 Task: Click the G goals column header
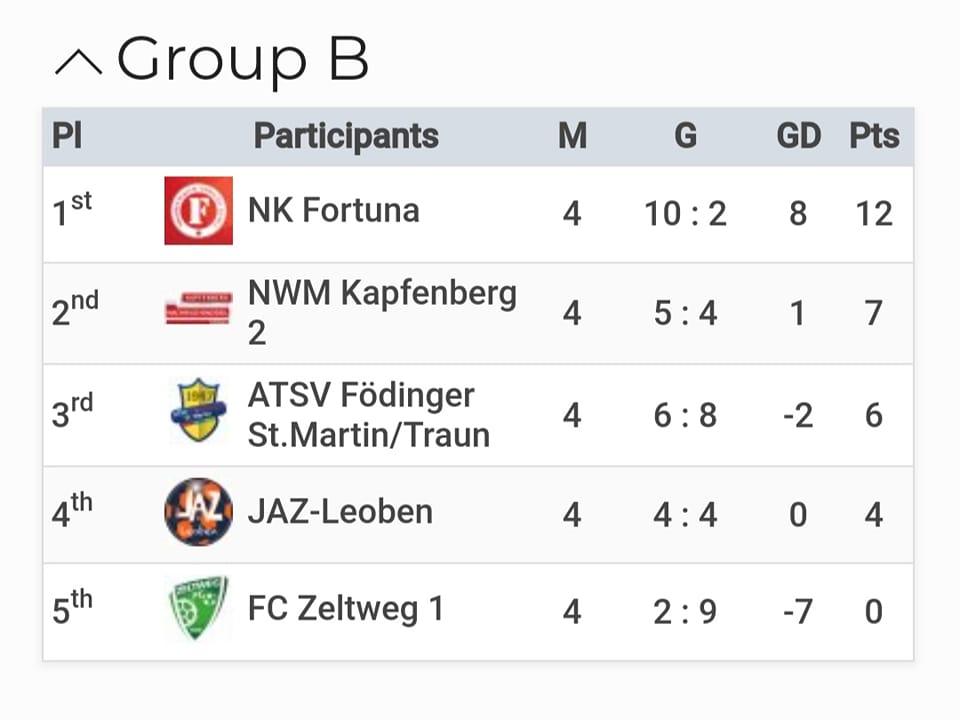685,136
